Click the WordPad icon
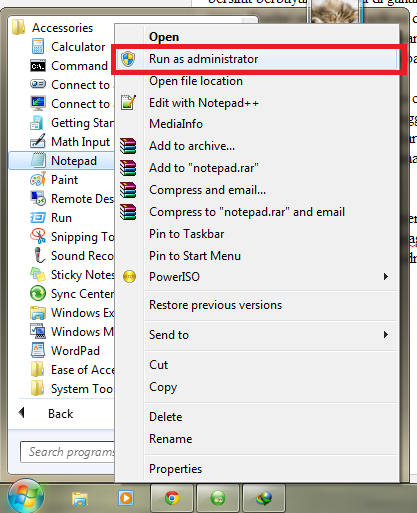Viewport: 417px width, 513px height. (38, 350)
